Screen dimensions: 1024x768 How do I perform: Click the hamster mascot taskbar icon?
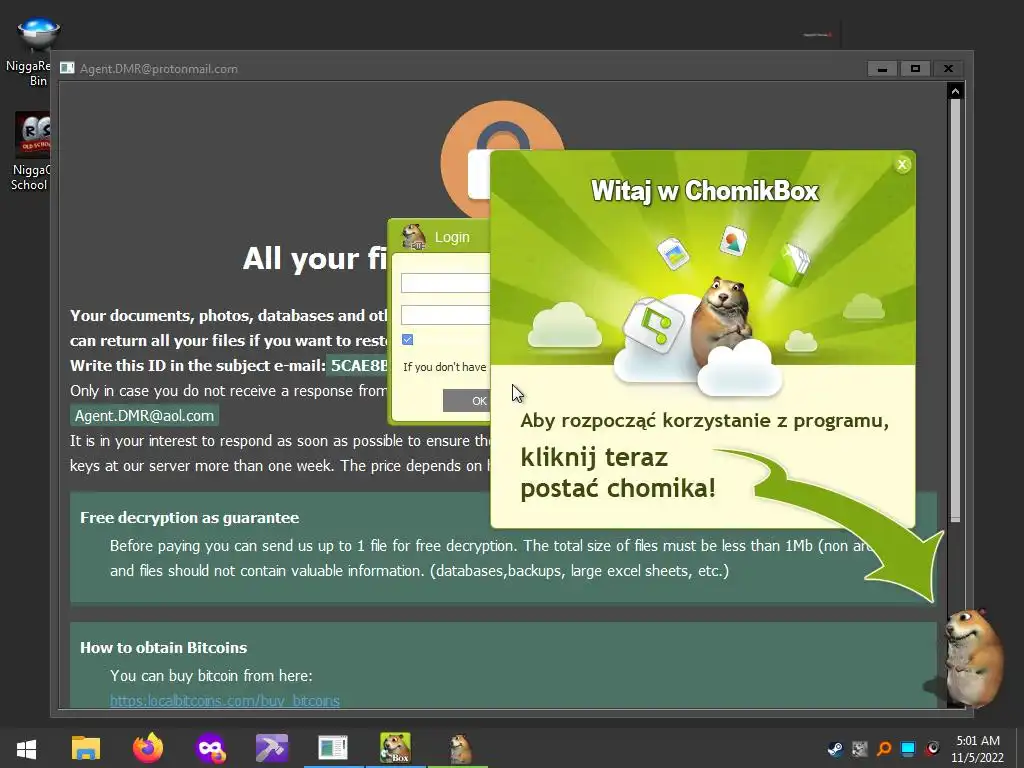(460, 748)
